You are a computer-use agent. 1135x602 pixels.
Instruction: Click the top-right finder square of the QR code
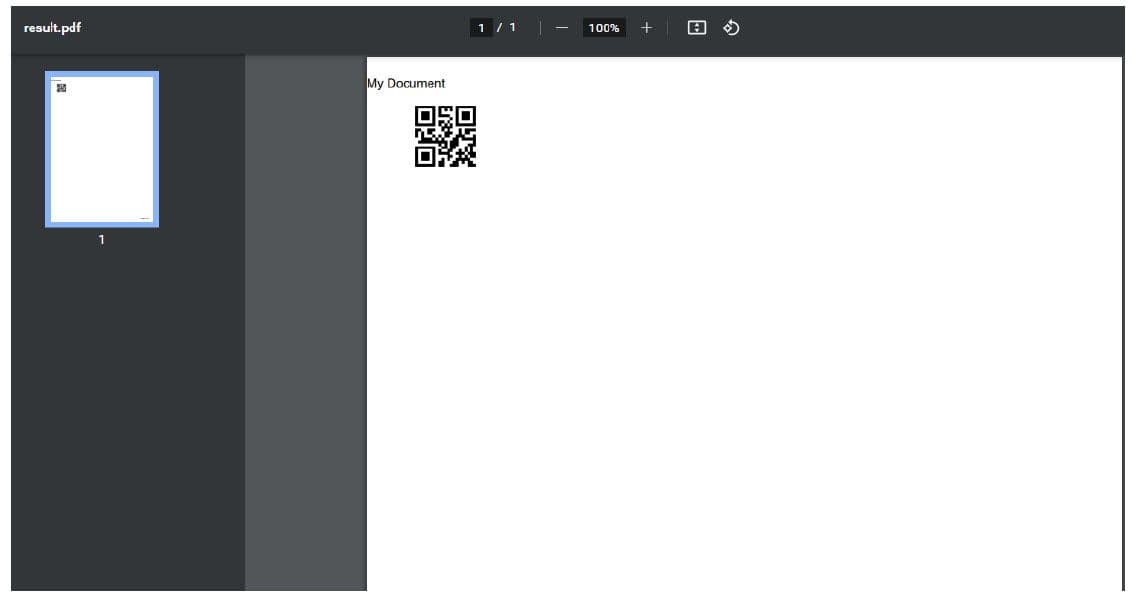click(466, 116)
